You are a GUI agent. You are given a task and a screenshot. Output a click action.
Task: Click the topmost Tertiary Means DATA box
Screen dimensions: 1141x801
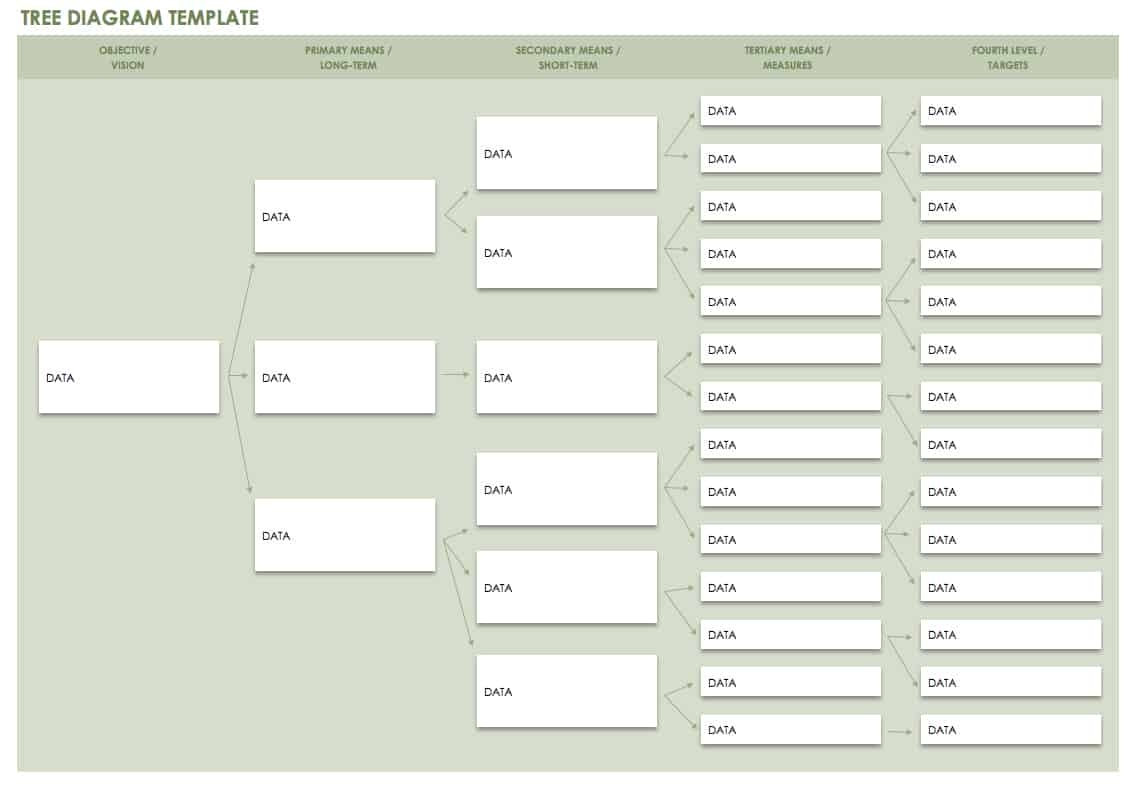(791, 111)
